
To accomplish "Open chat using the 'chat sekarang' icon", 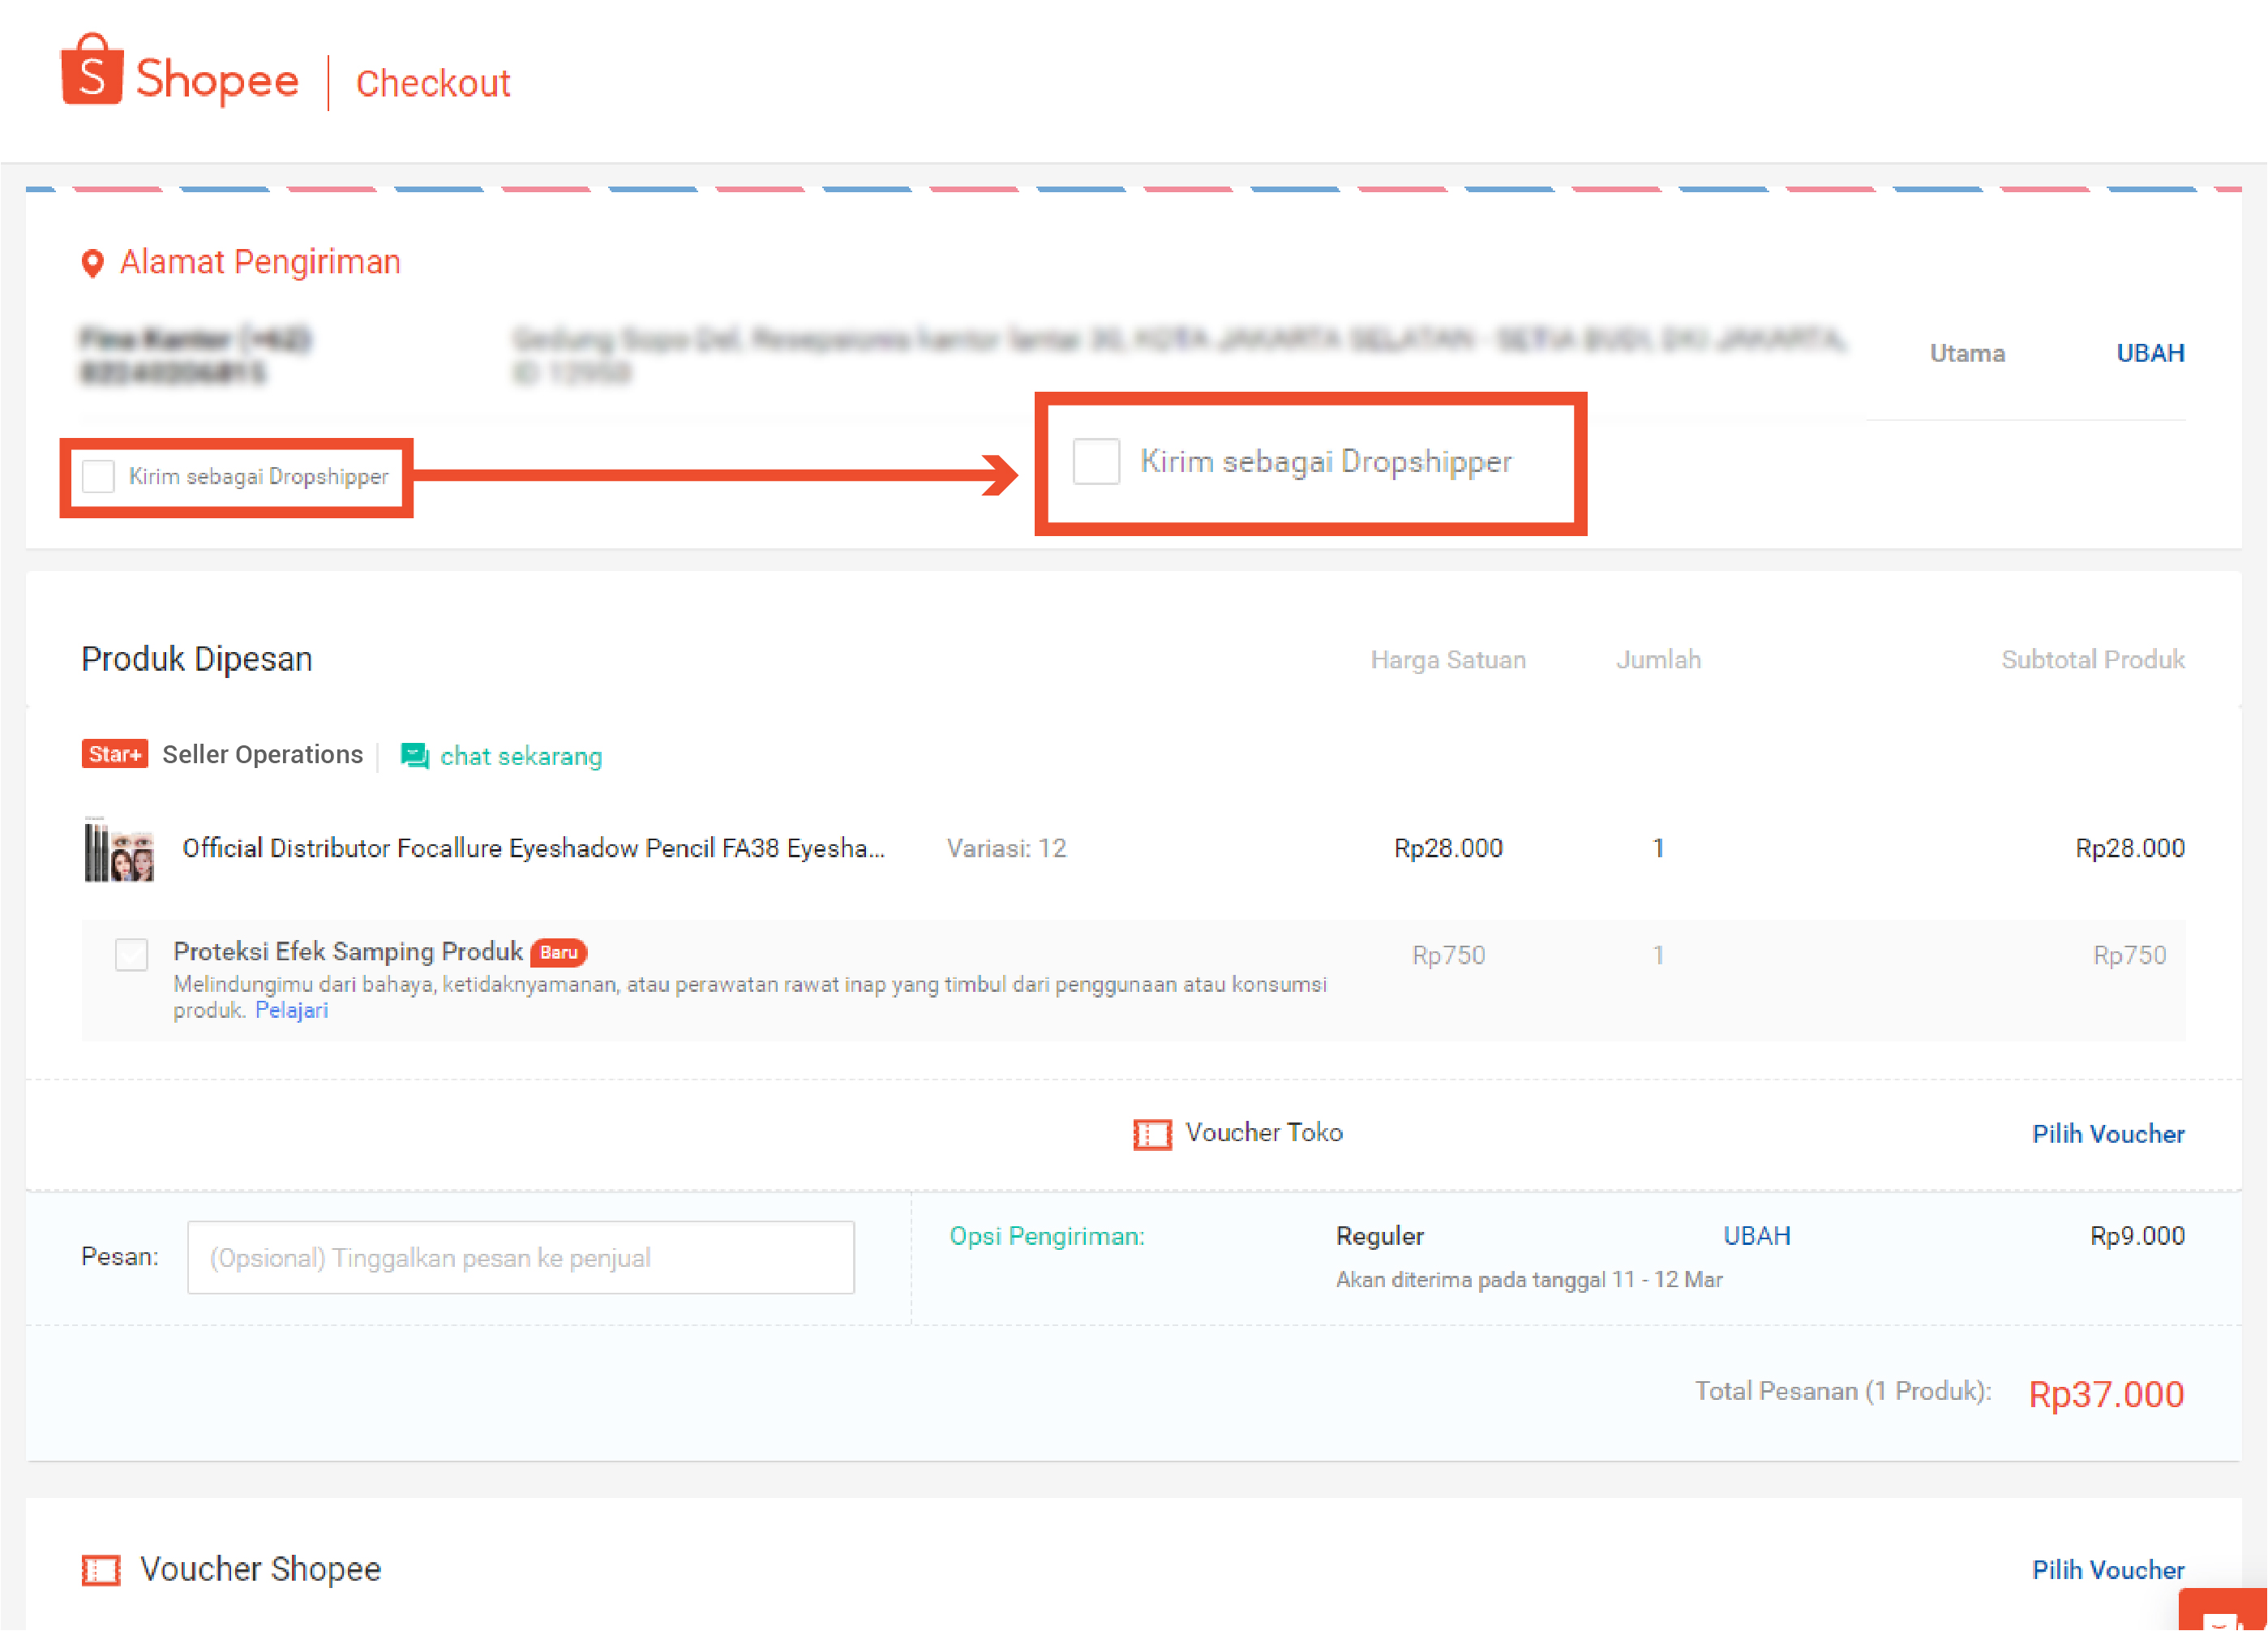I will click(x=413, y=756).
